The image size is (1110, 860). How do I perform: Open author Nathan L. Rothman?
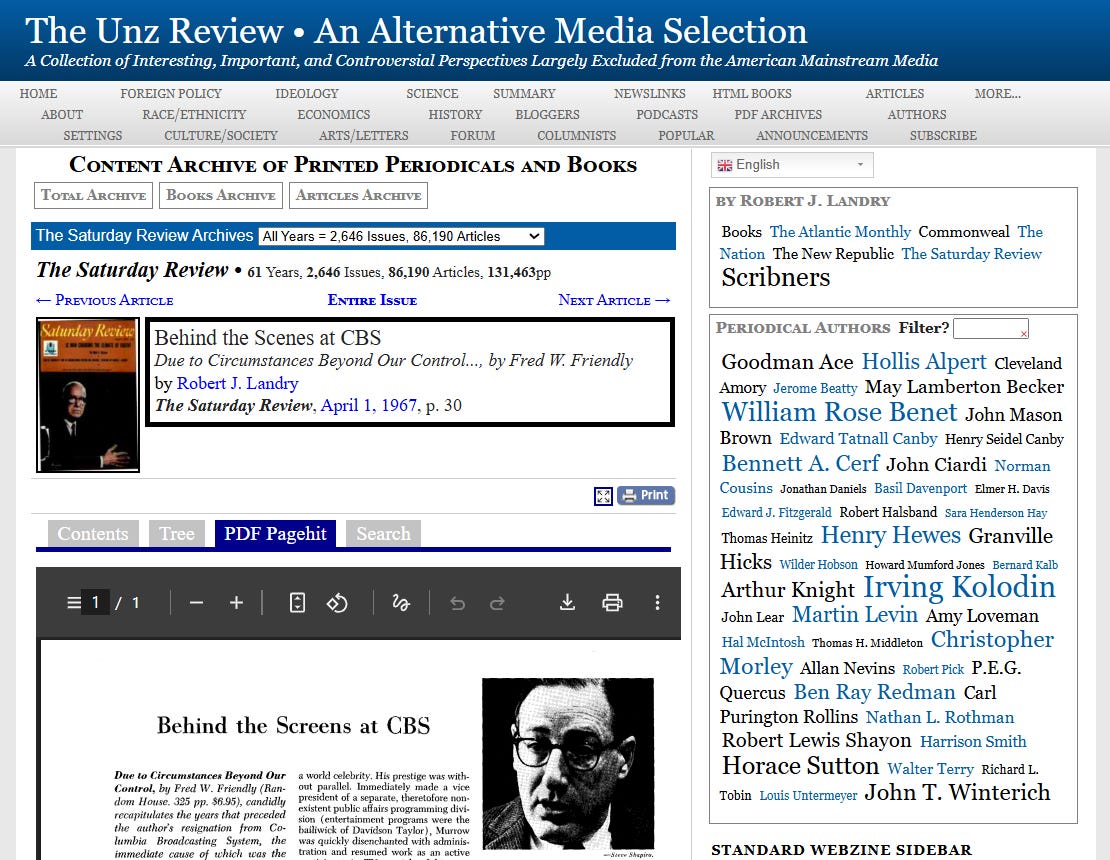click(940, 717)
